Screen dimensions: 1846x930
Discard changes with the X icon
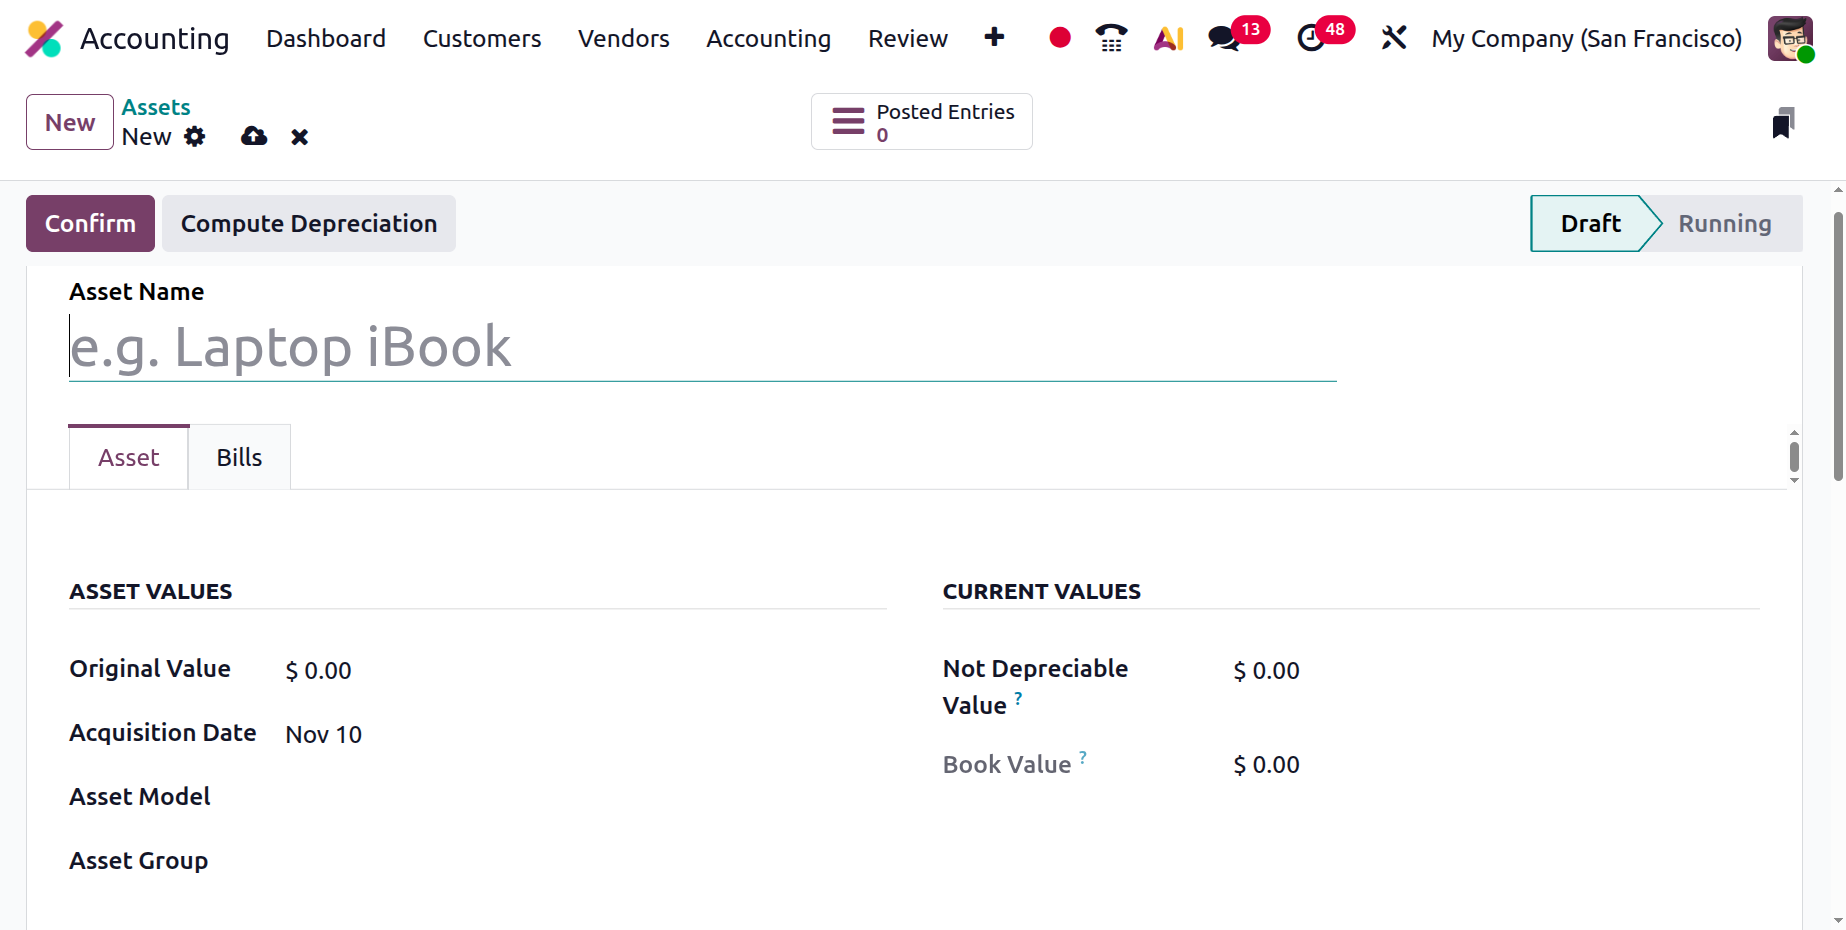pos(299,137)
